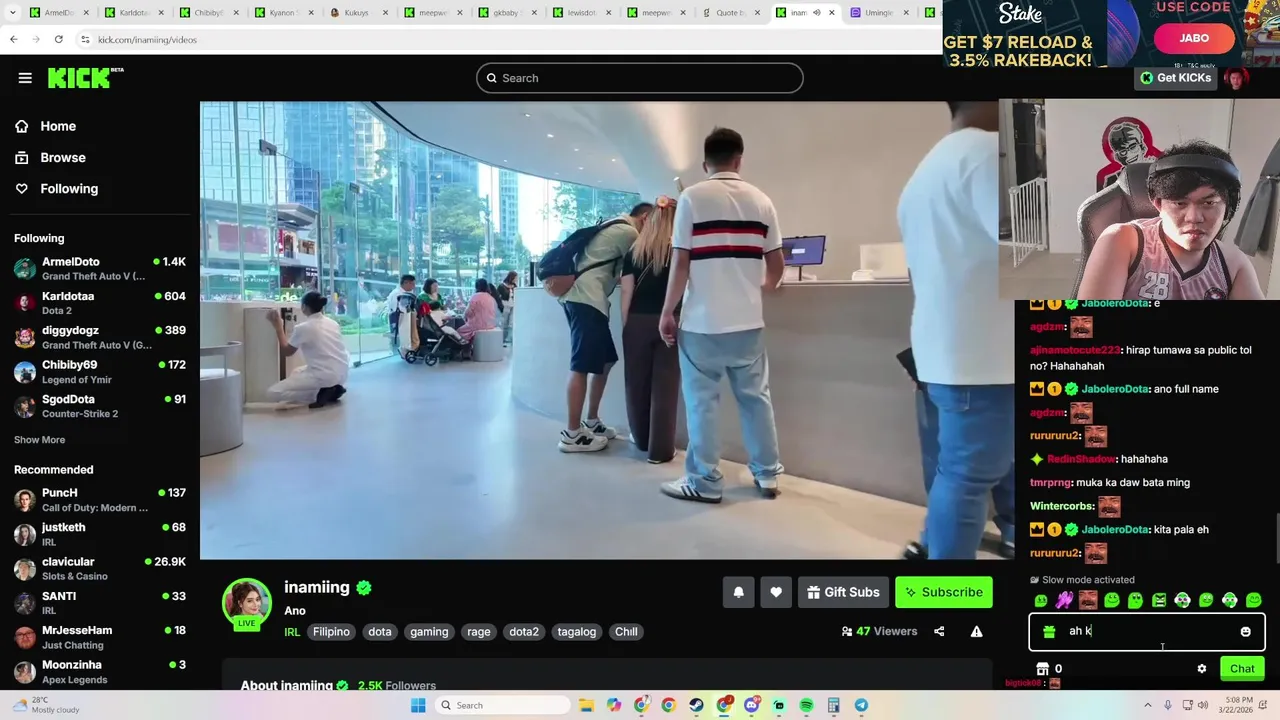
Task: Expand Show More in Following list
Action: pos(39,440)
